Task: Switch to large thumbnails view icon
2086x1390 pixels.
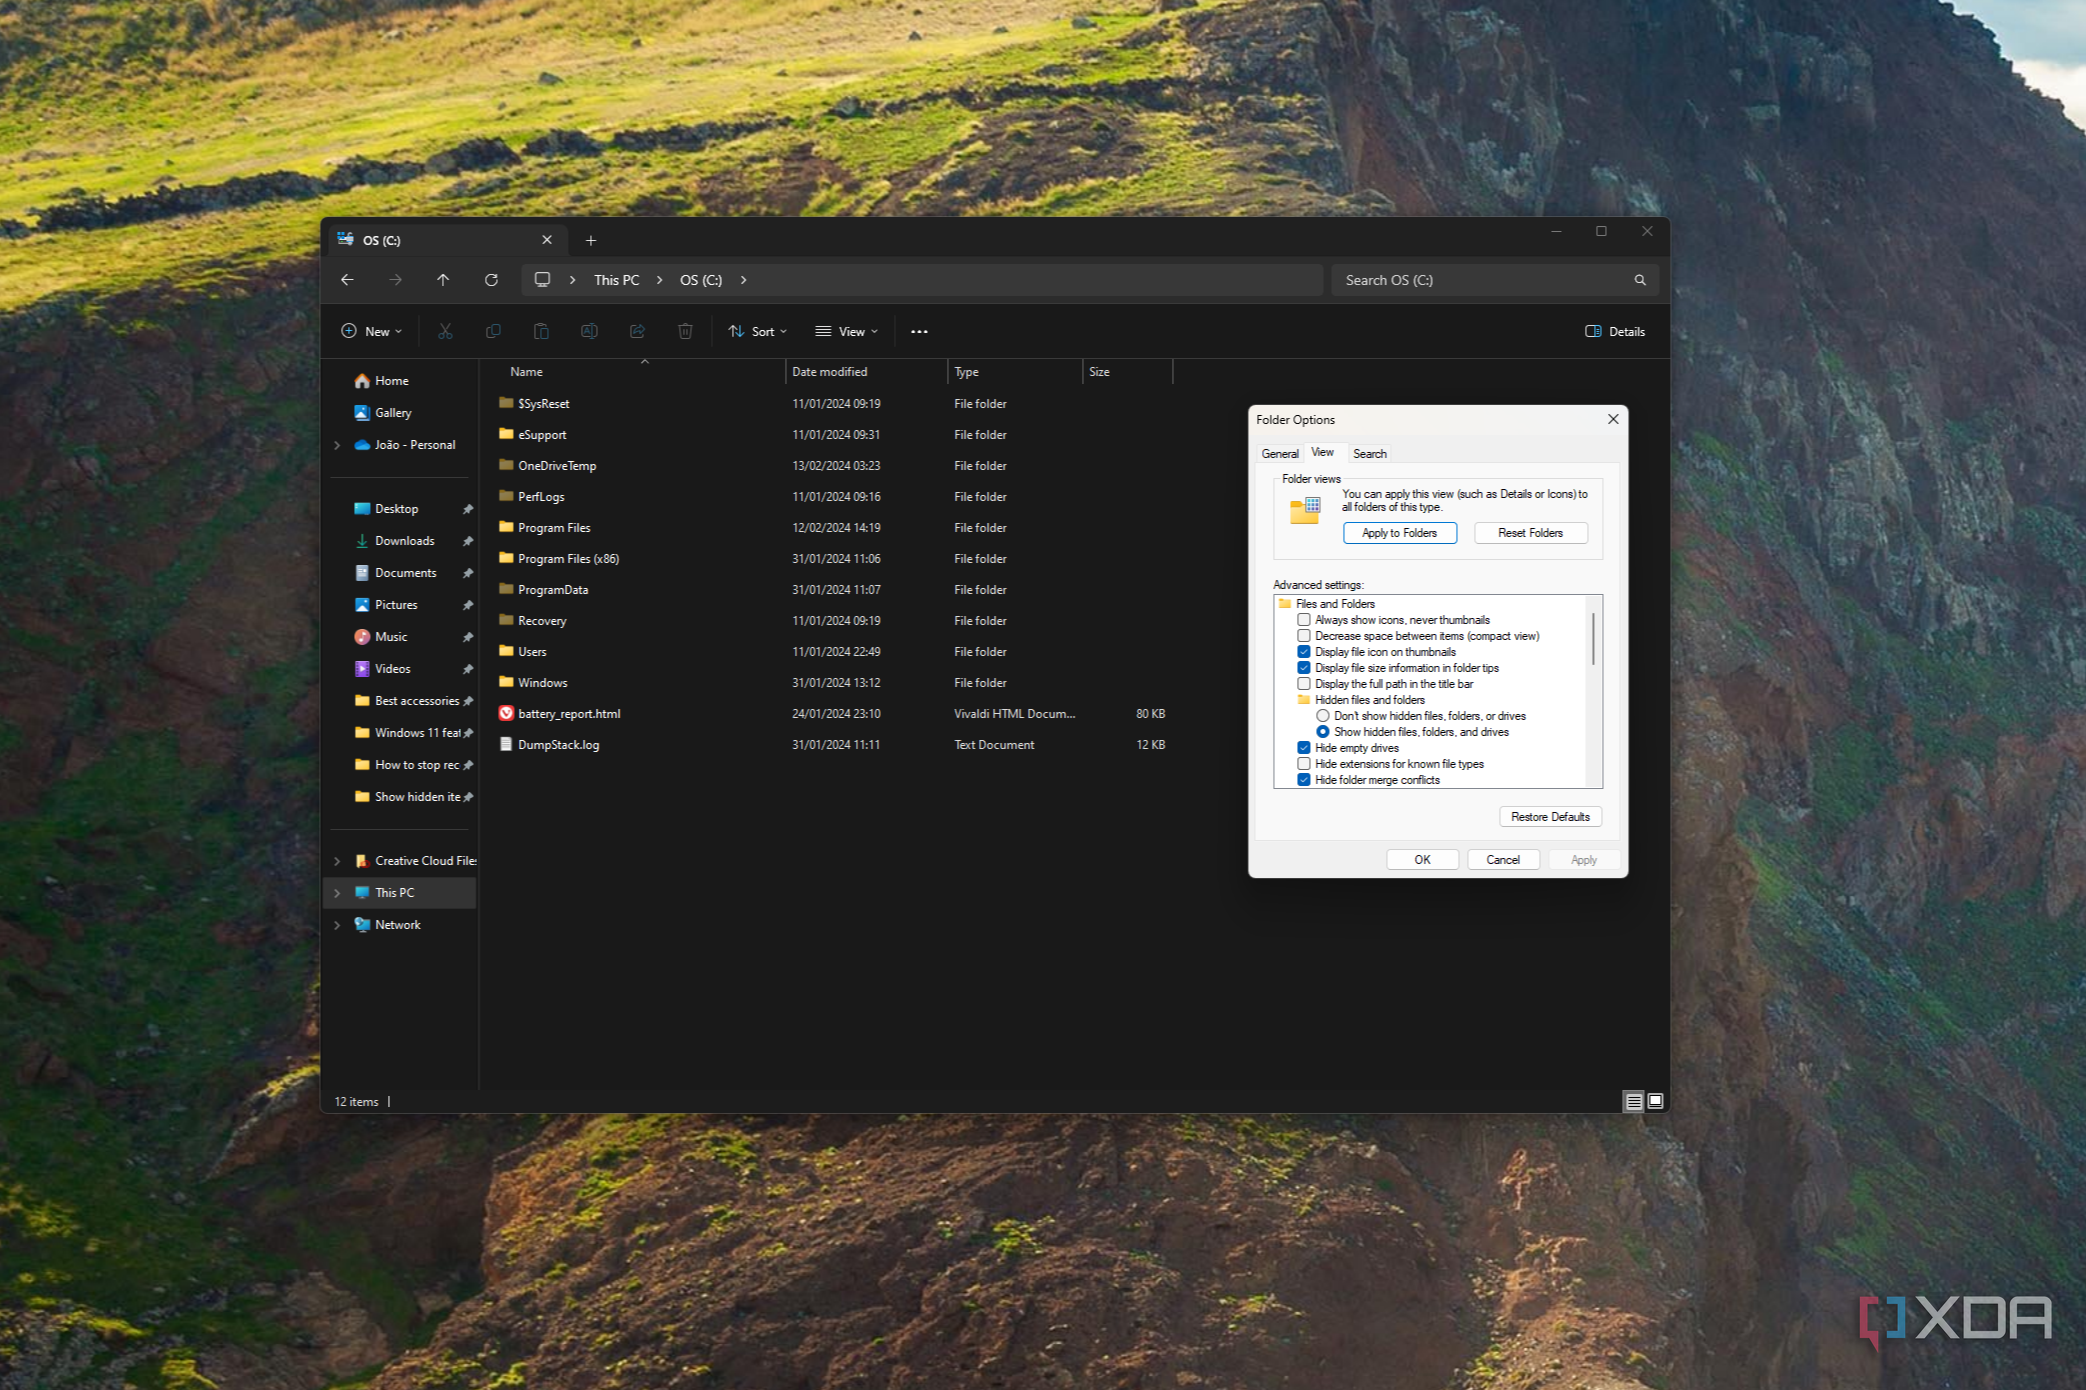Action: coord(1656,1101)
